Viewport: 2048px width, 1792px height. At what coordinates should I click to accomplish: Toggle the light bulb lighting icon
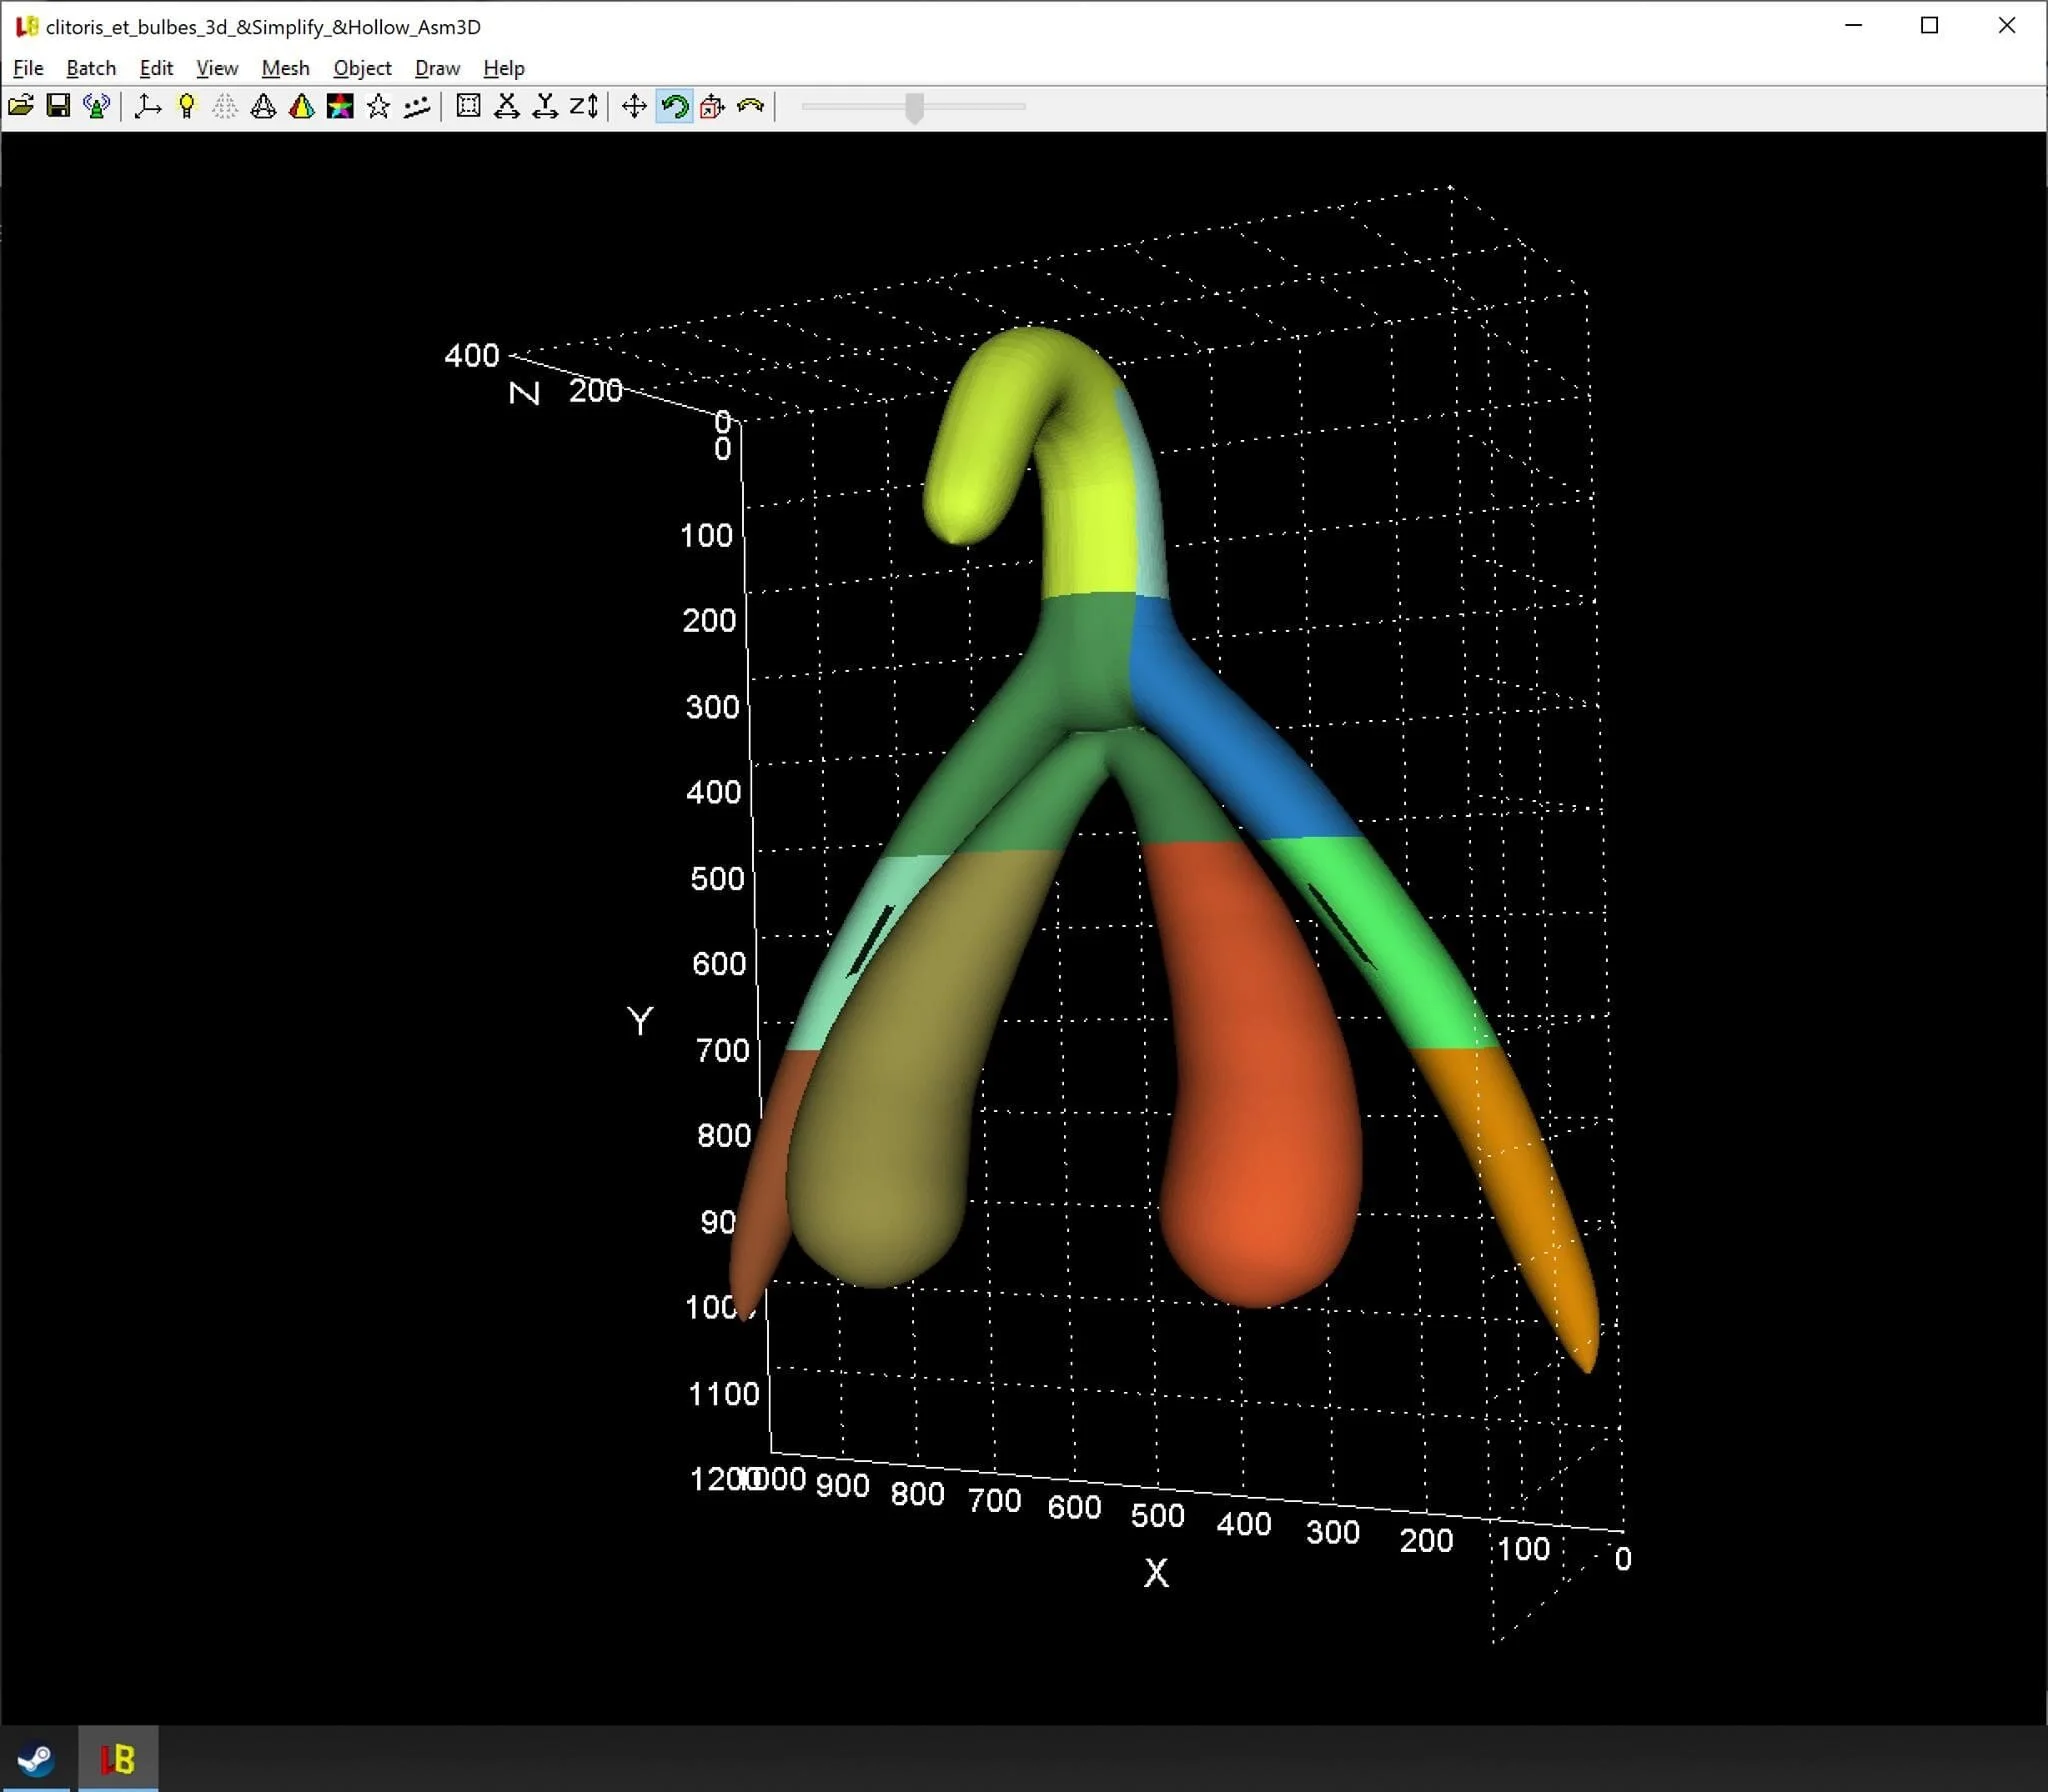(186, 106)
